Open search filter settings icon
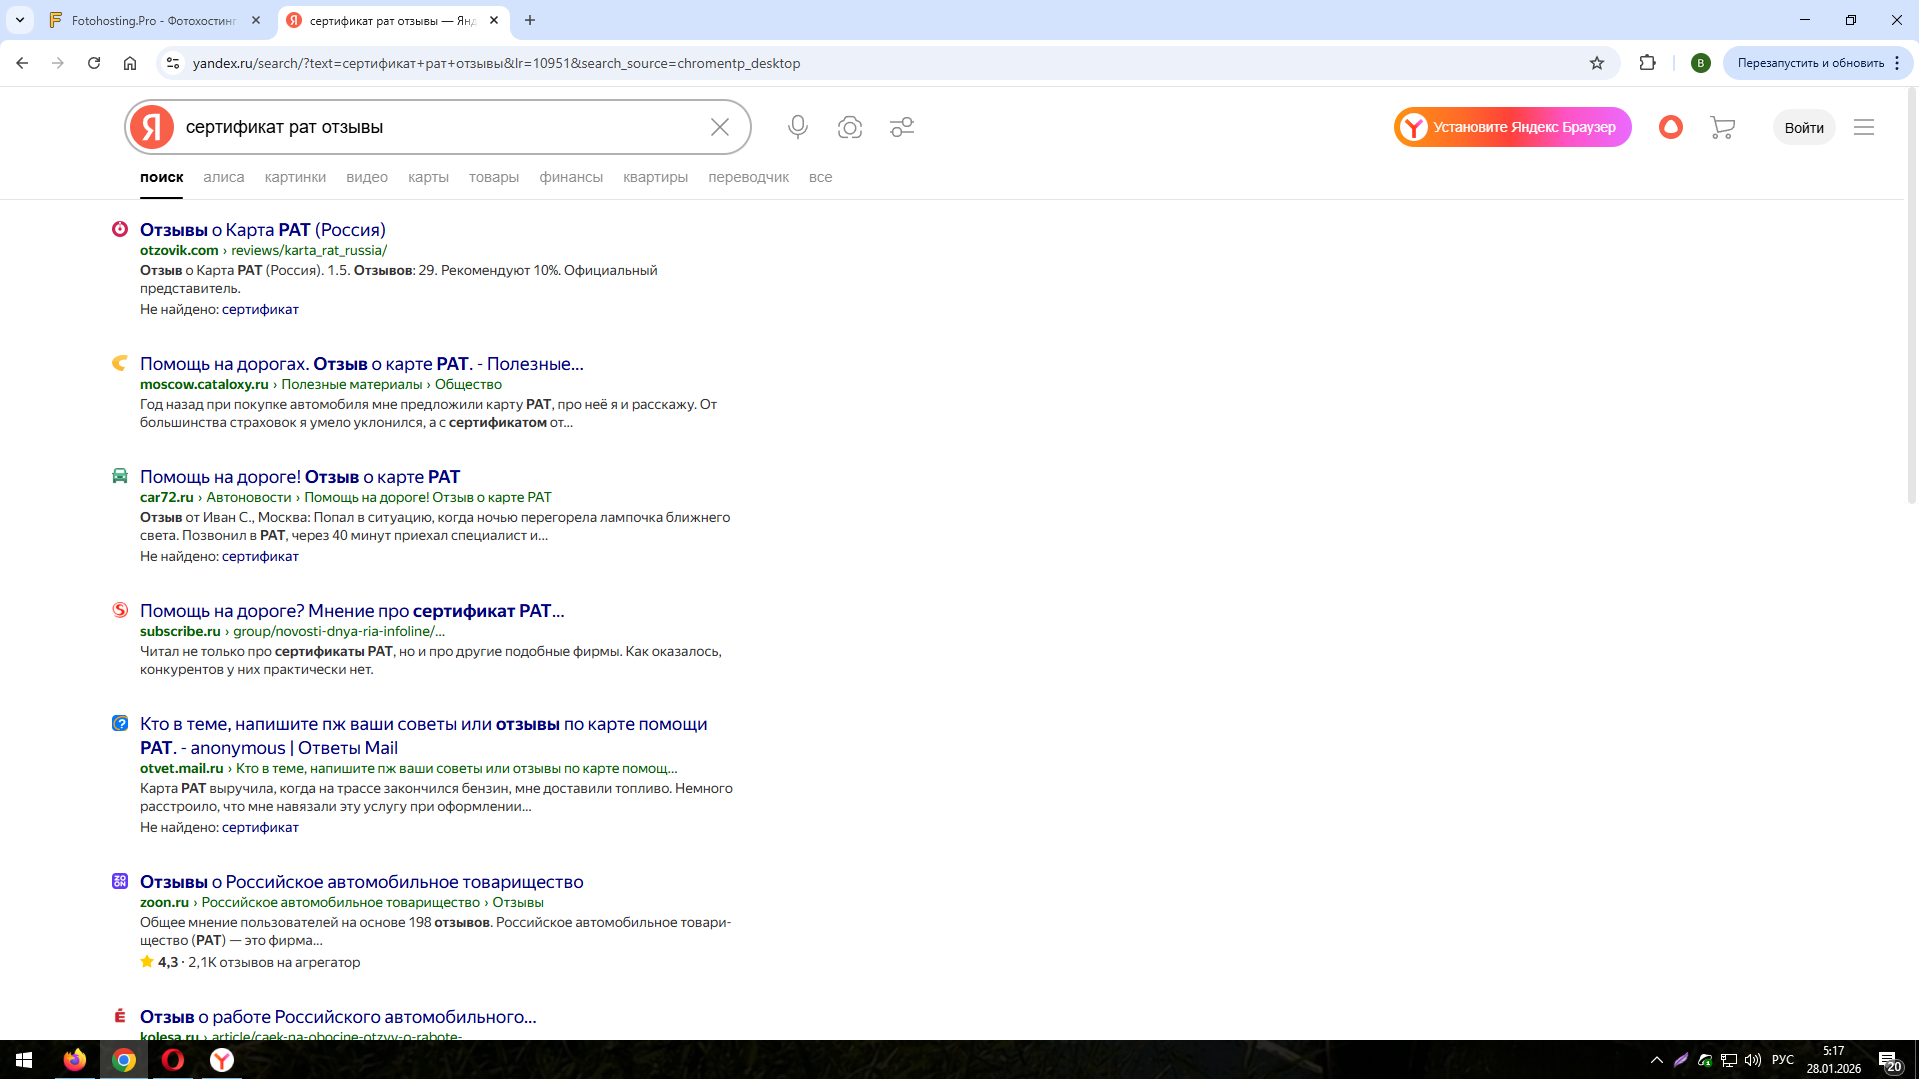The image size is (1919, 1079). coord(902,127)
